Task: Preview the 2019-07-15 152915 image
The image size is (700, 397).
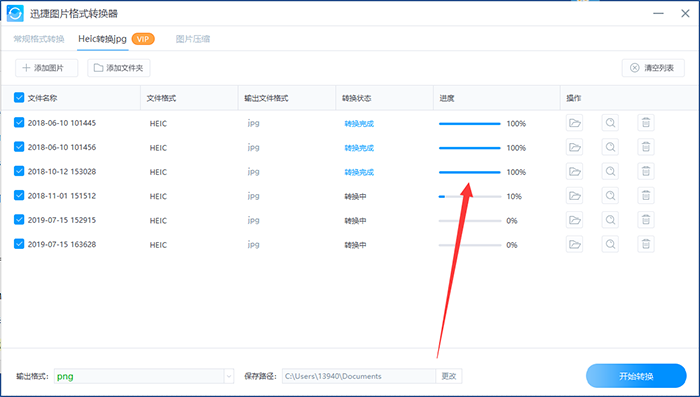Action: pos(610,220)
